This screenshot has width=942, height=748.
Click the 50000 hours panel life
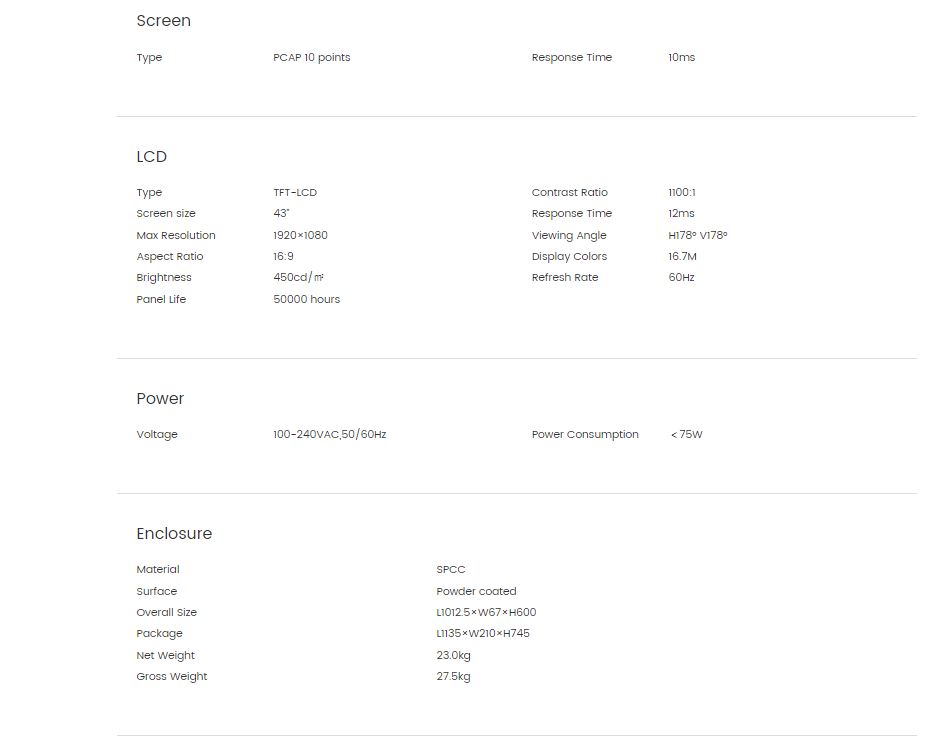306,299
